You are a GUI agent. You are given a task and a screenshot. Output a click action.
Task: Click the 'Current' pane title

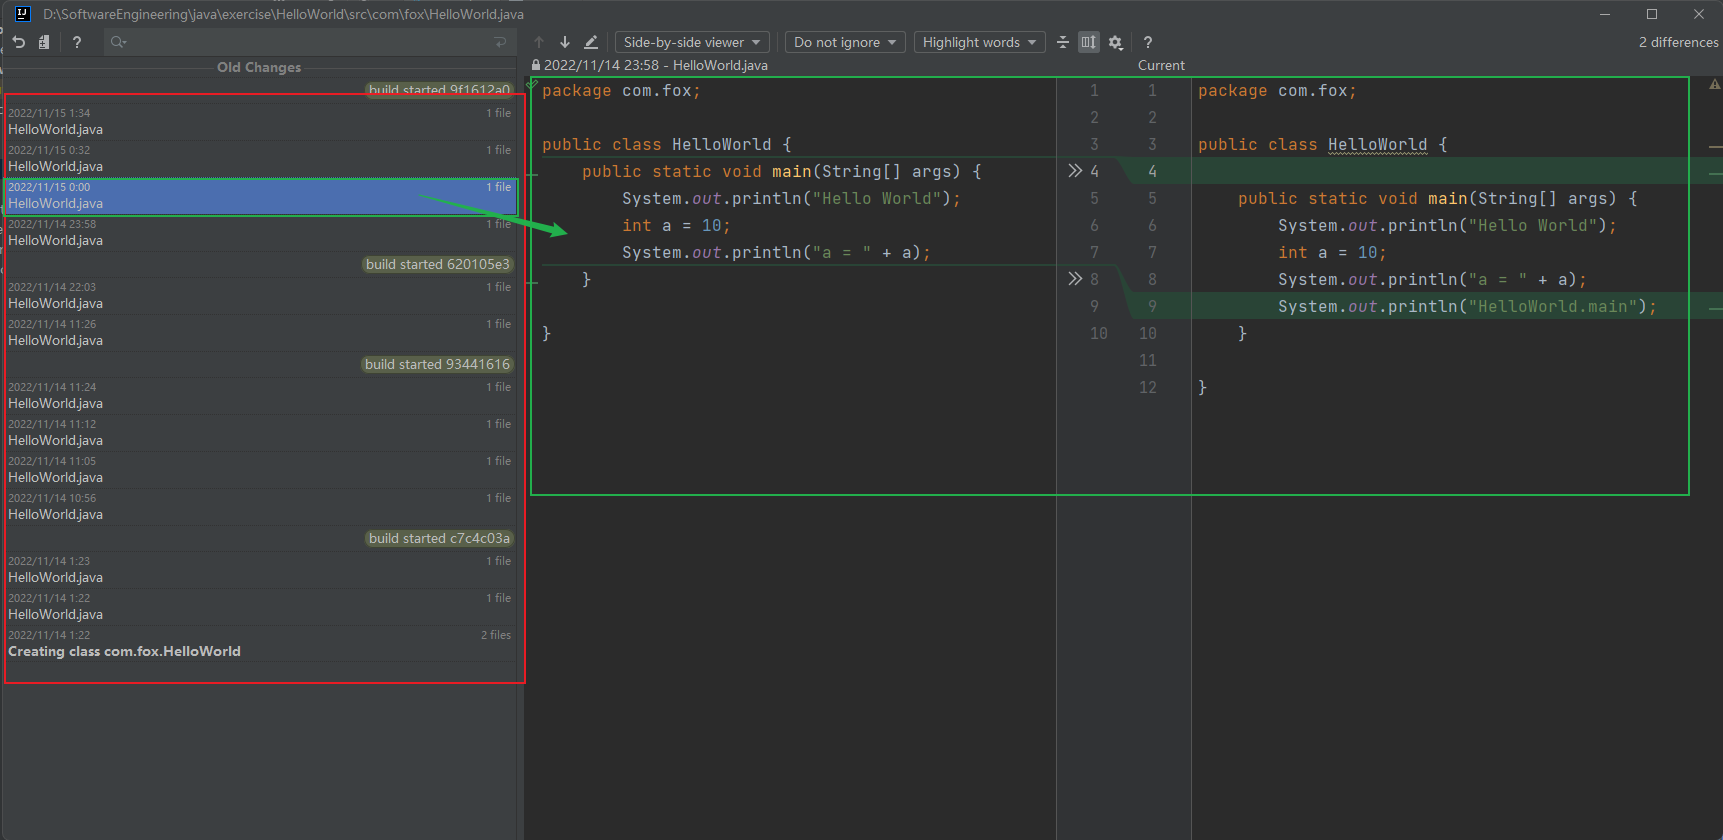tap(1161, 65)
